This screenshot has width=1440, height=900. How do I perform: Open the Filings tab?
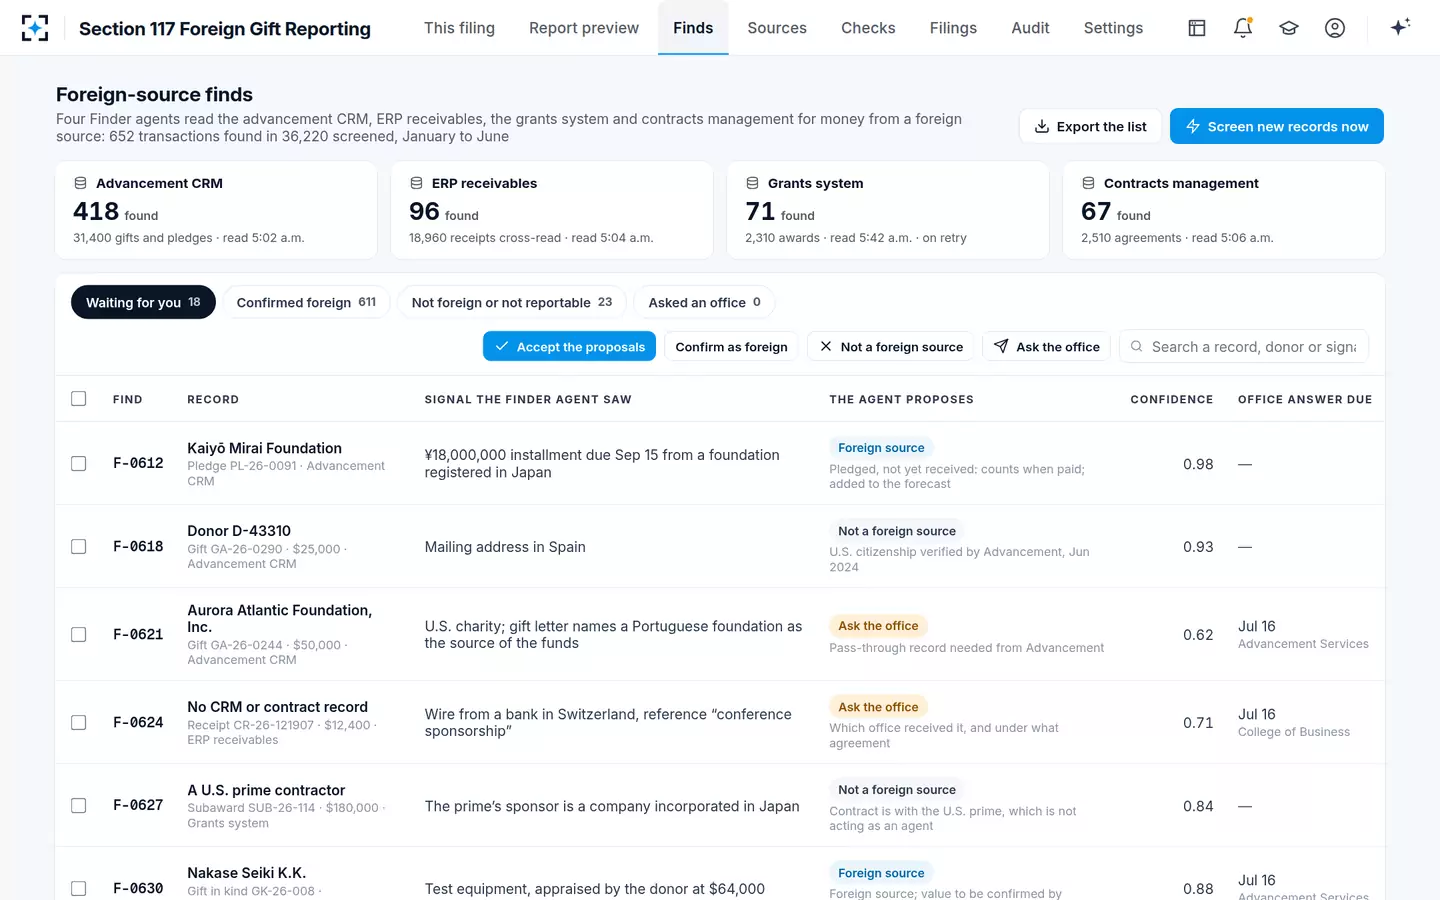(x=953, y=28)
